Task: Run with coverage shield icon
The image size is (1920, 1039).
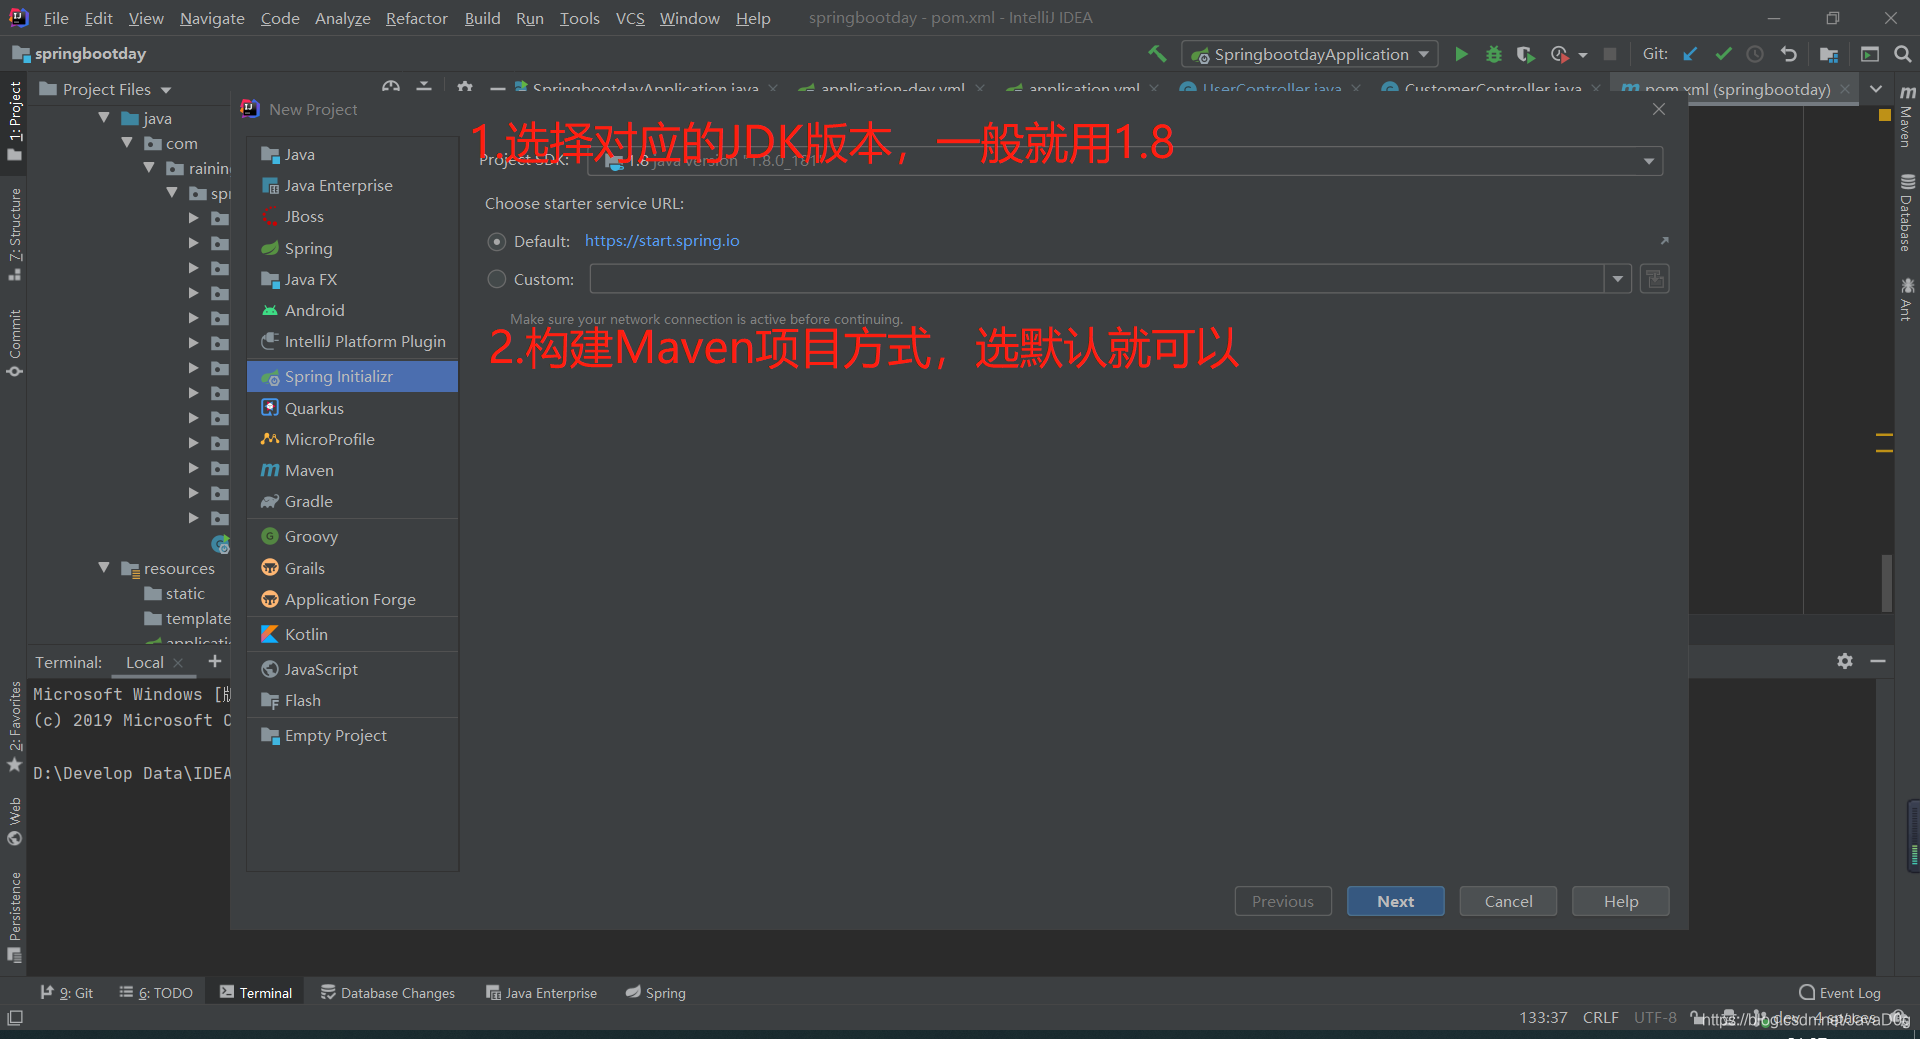Action: (1525, 54)
